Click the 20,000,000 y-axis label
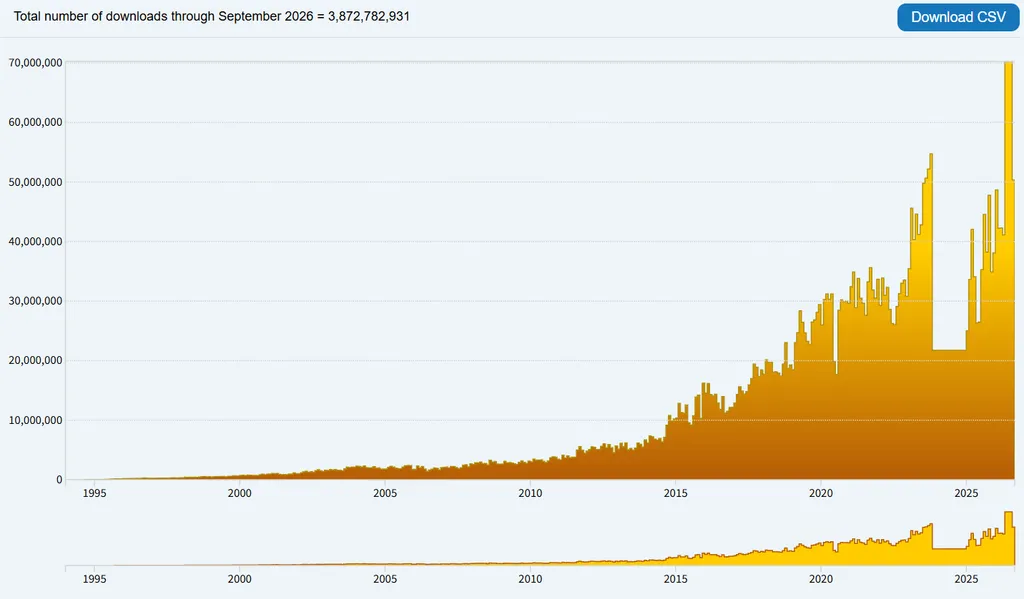This screenshot has height=599, width=1024. 35,361
